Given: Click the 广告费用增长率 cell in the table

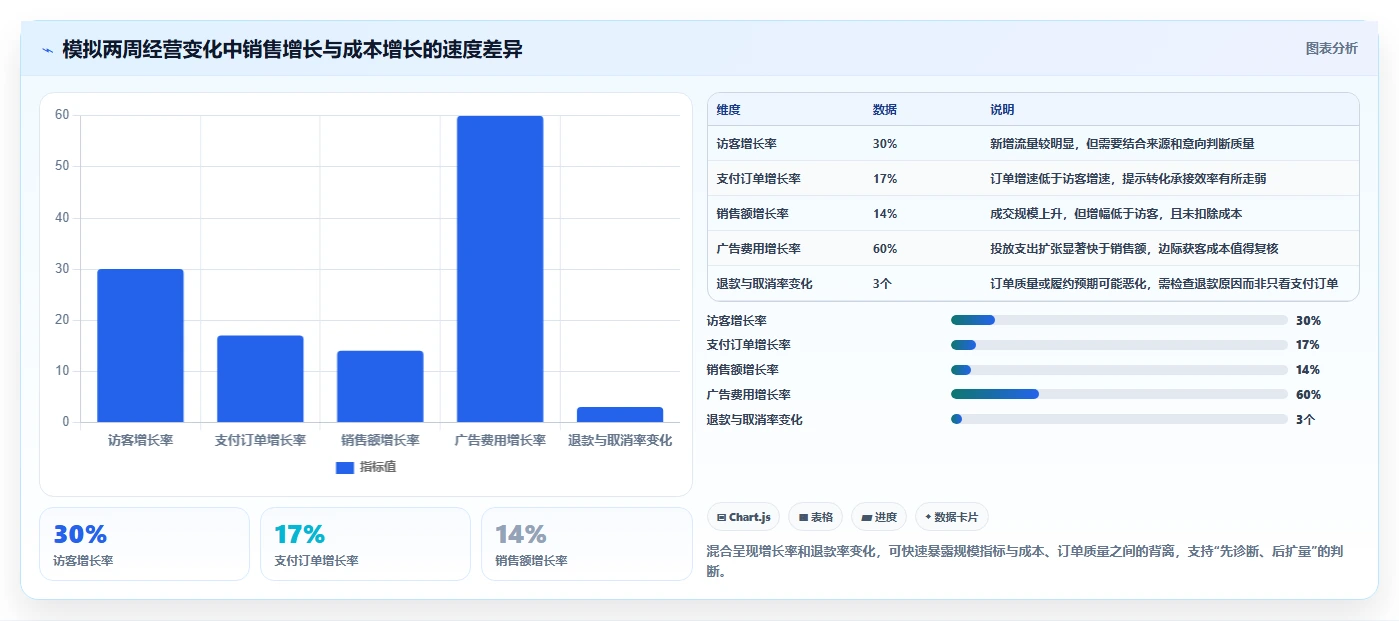Looking at the screenshot, I should point(759,248).
